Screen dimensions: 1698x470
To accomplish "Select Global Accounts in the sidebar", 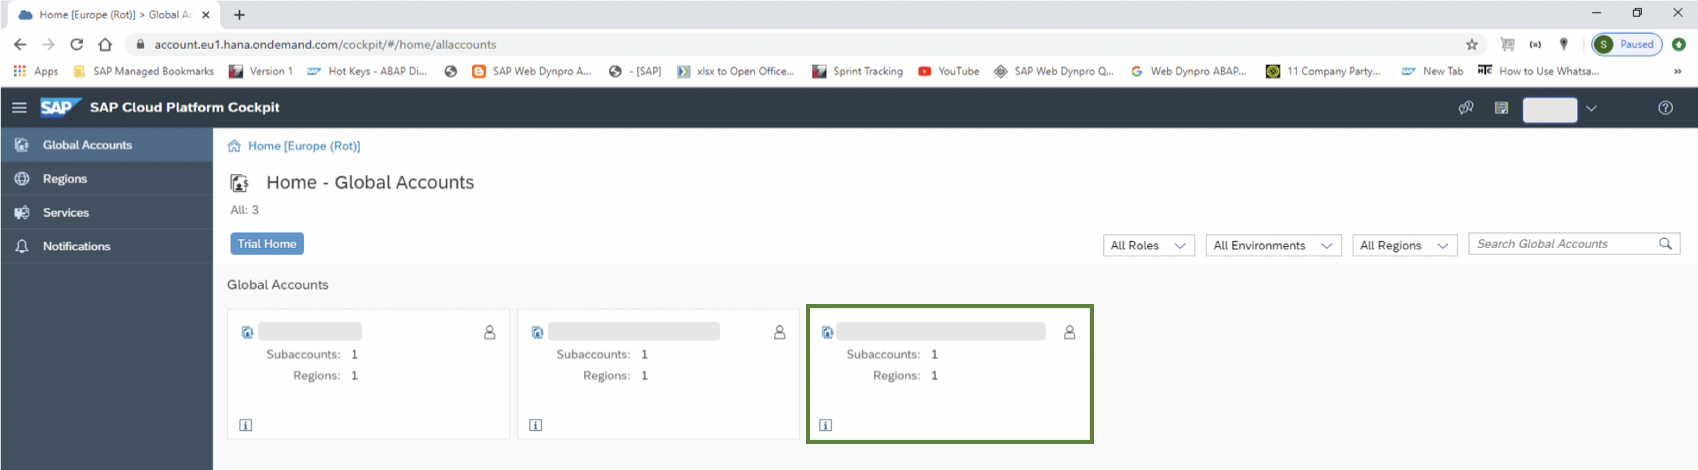I will (106, 145).
